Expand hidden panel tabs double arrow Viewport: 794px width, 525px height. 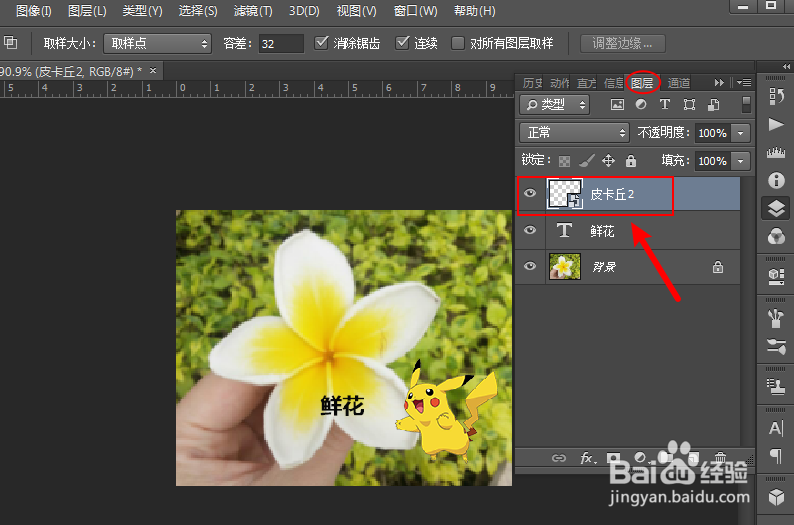point(719,83)
